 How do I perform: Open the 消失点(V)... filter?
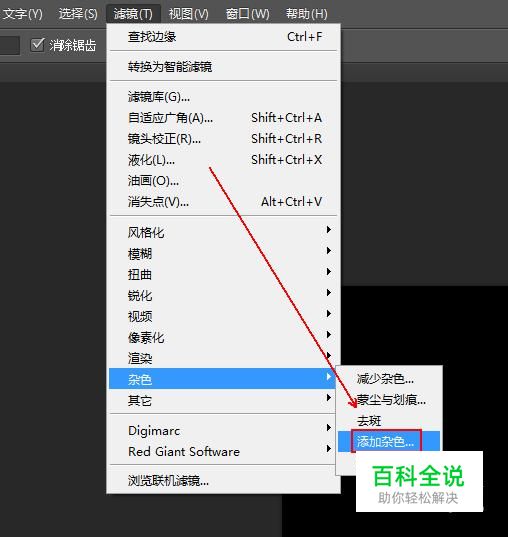pos(223,201)
